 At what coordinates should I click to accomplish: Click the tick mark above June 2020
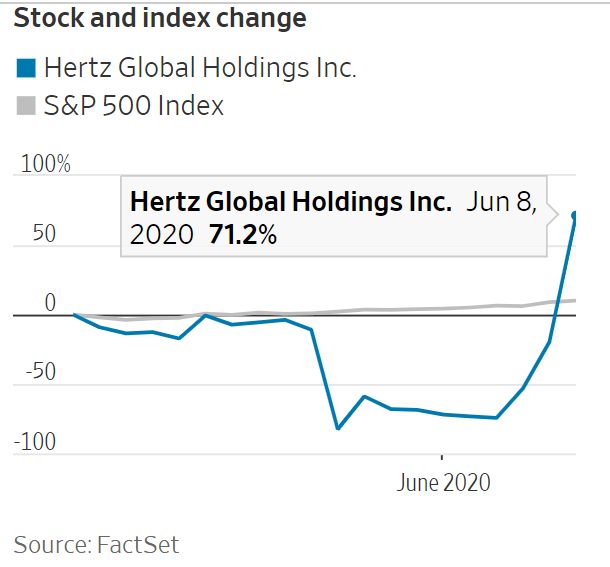click(x=443, y=460)
